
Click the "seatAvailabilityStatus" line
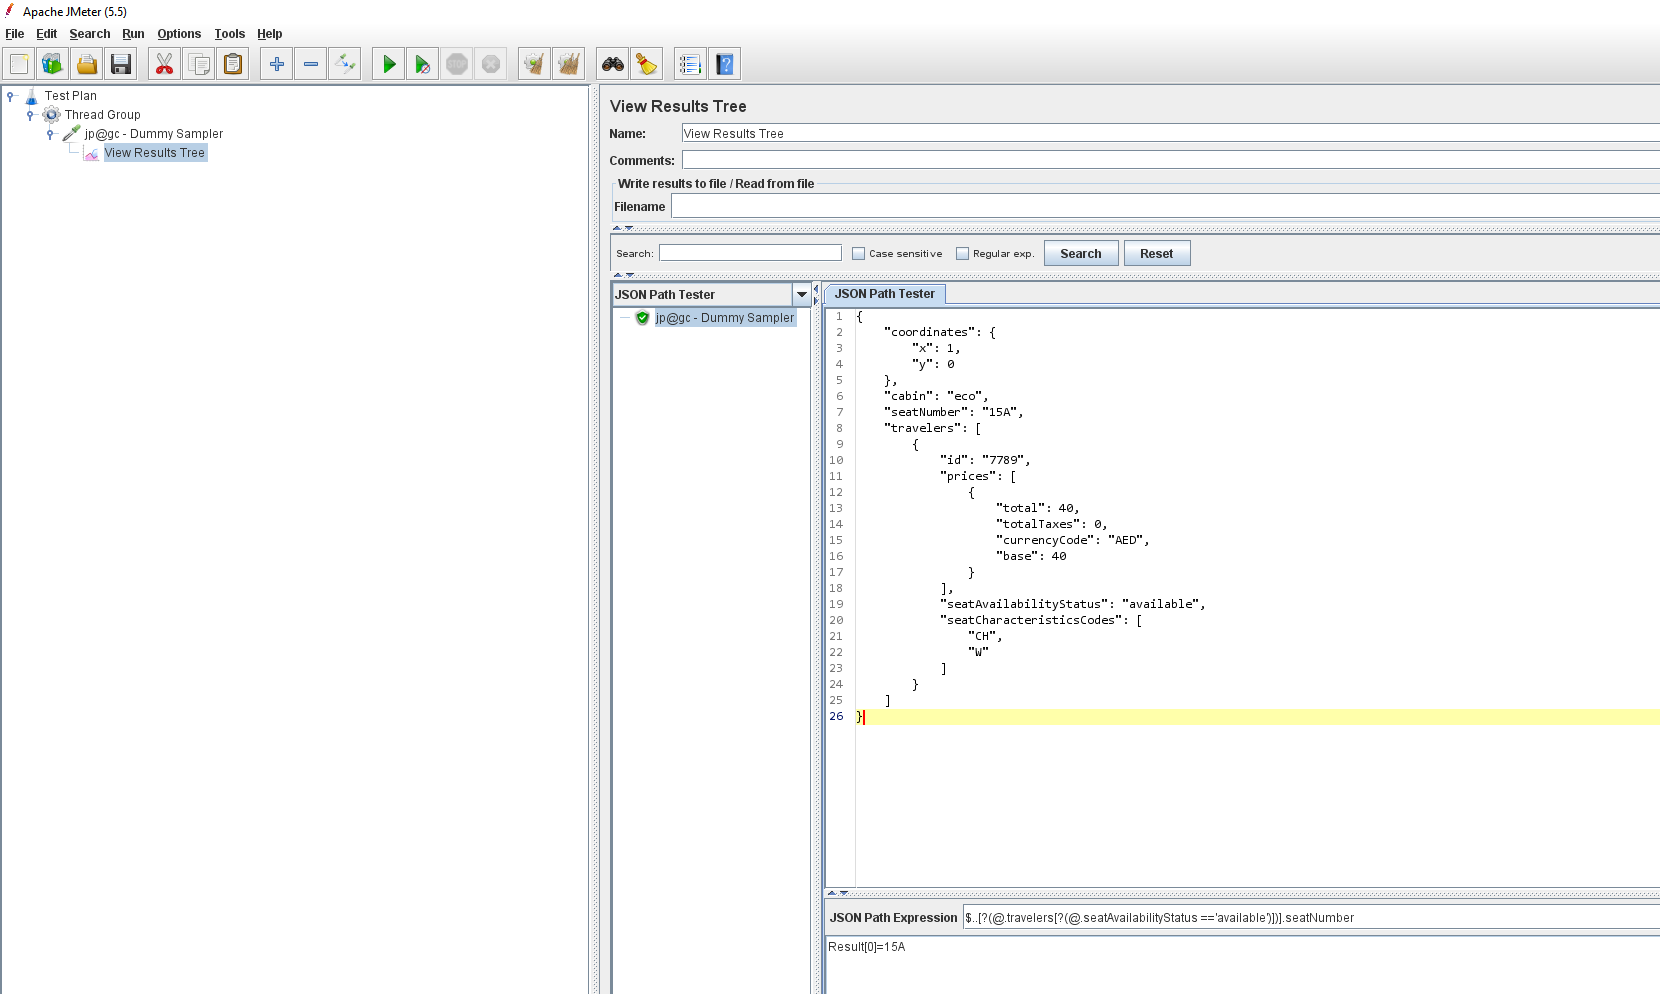[1073, 604]
